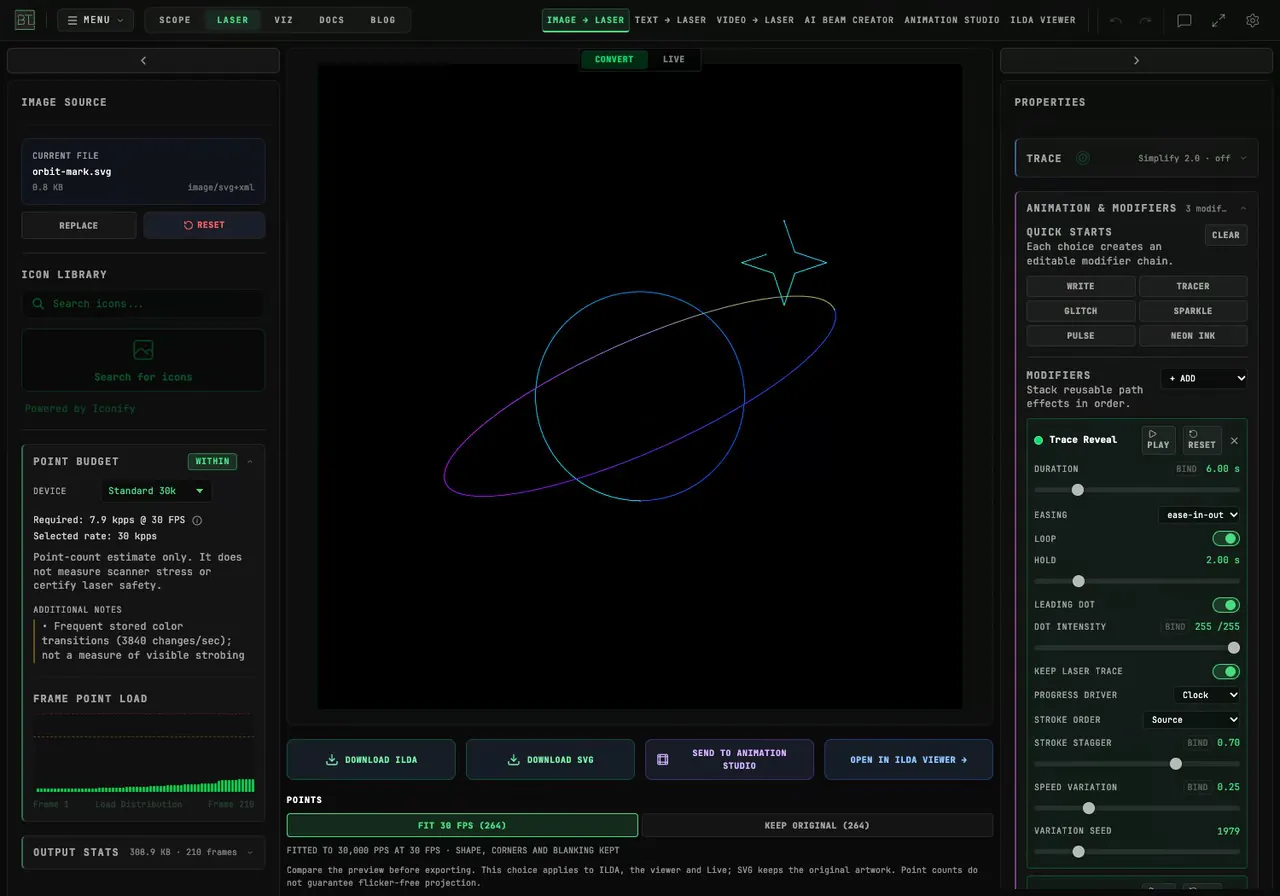Image resolution: width=1280 pixels, height=896 pixels.
Task: Play the Trace Reveal modifier
Action: pos(1158,440)
